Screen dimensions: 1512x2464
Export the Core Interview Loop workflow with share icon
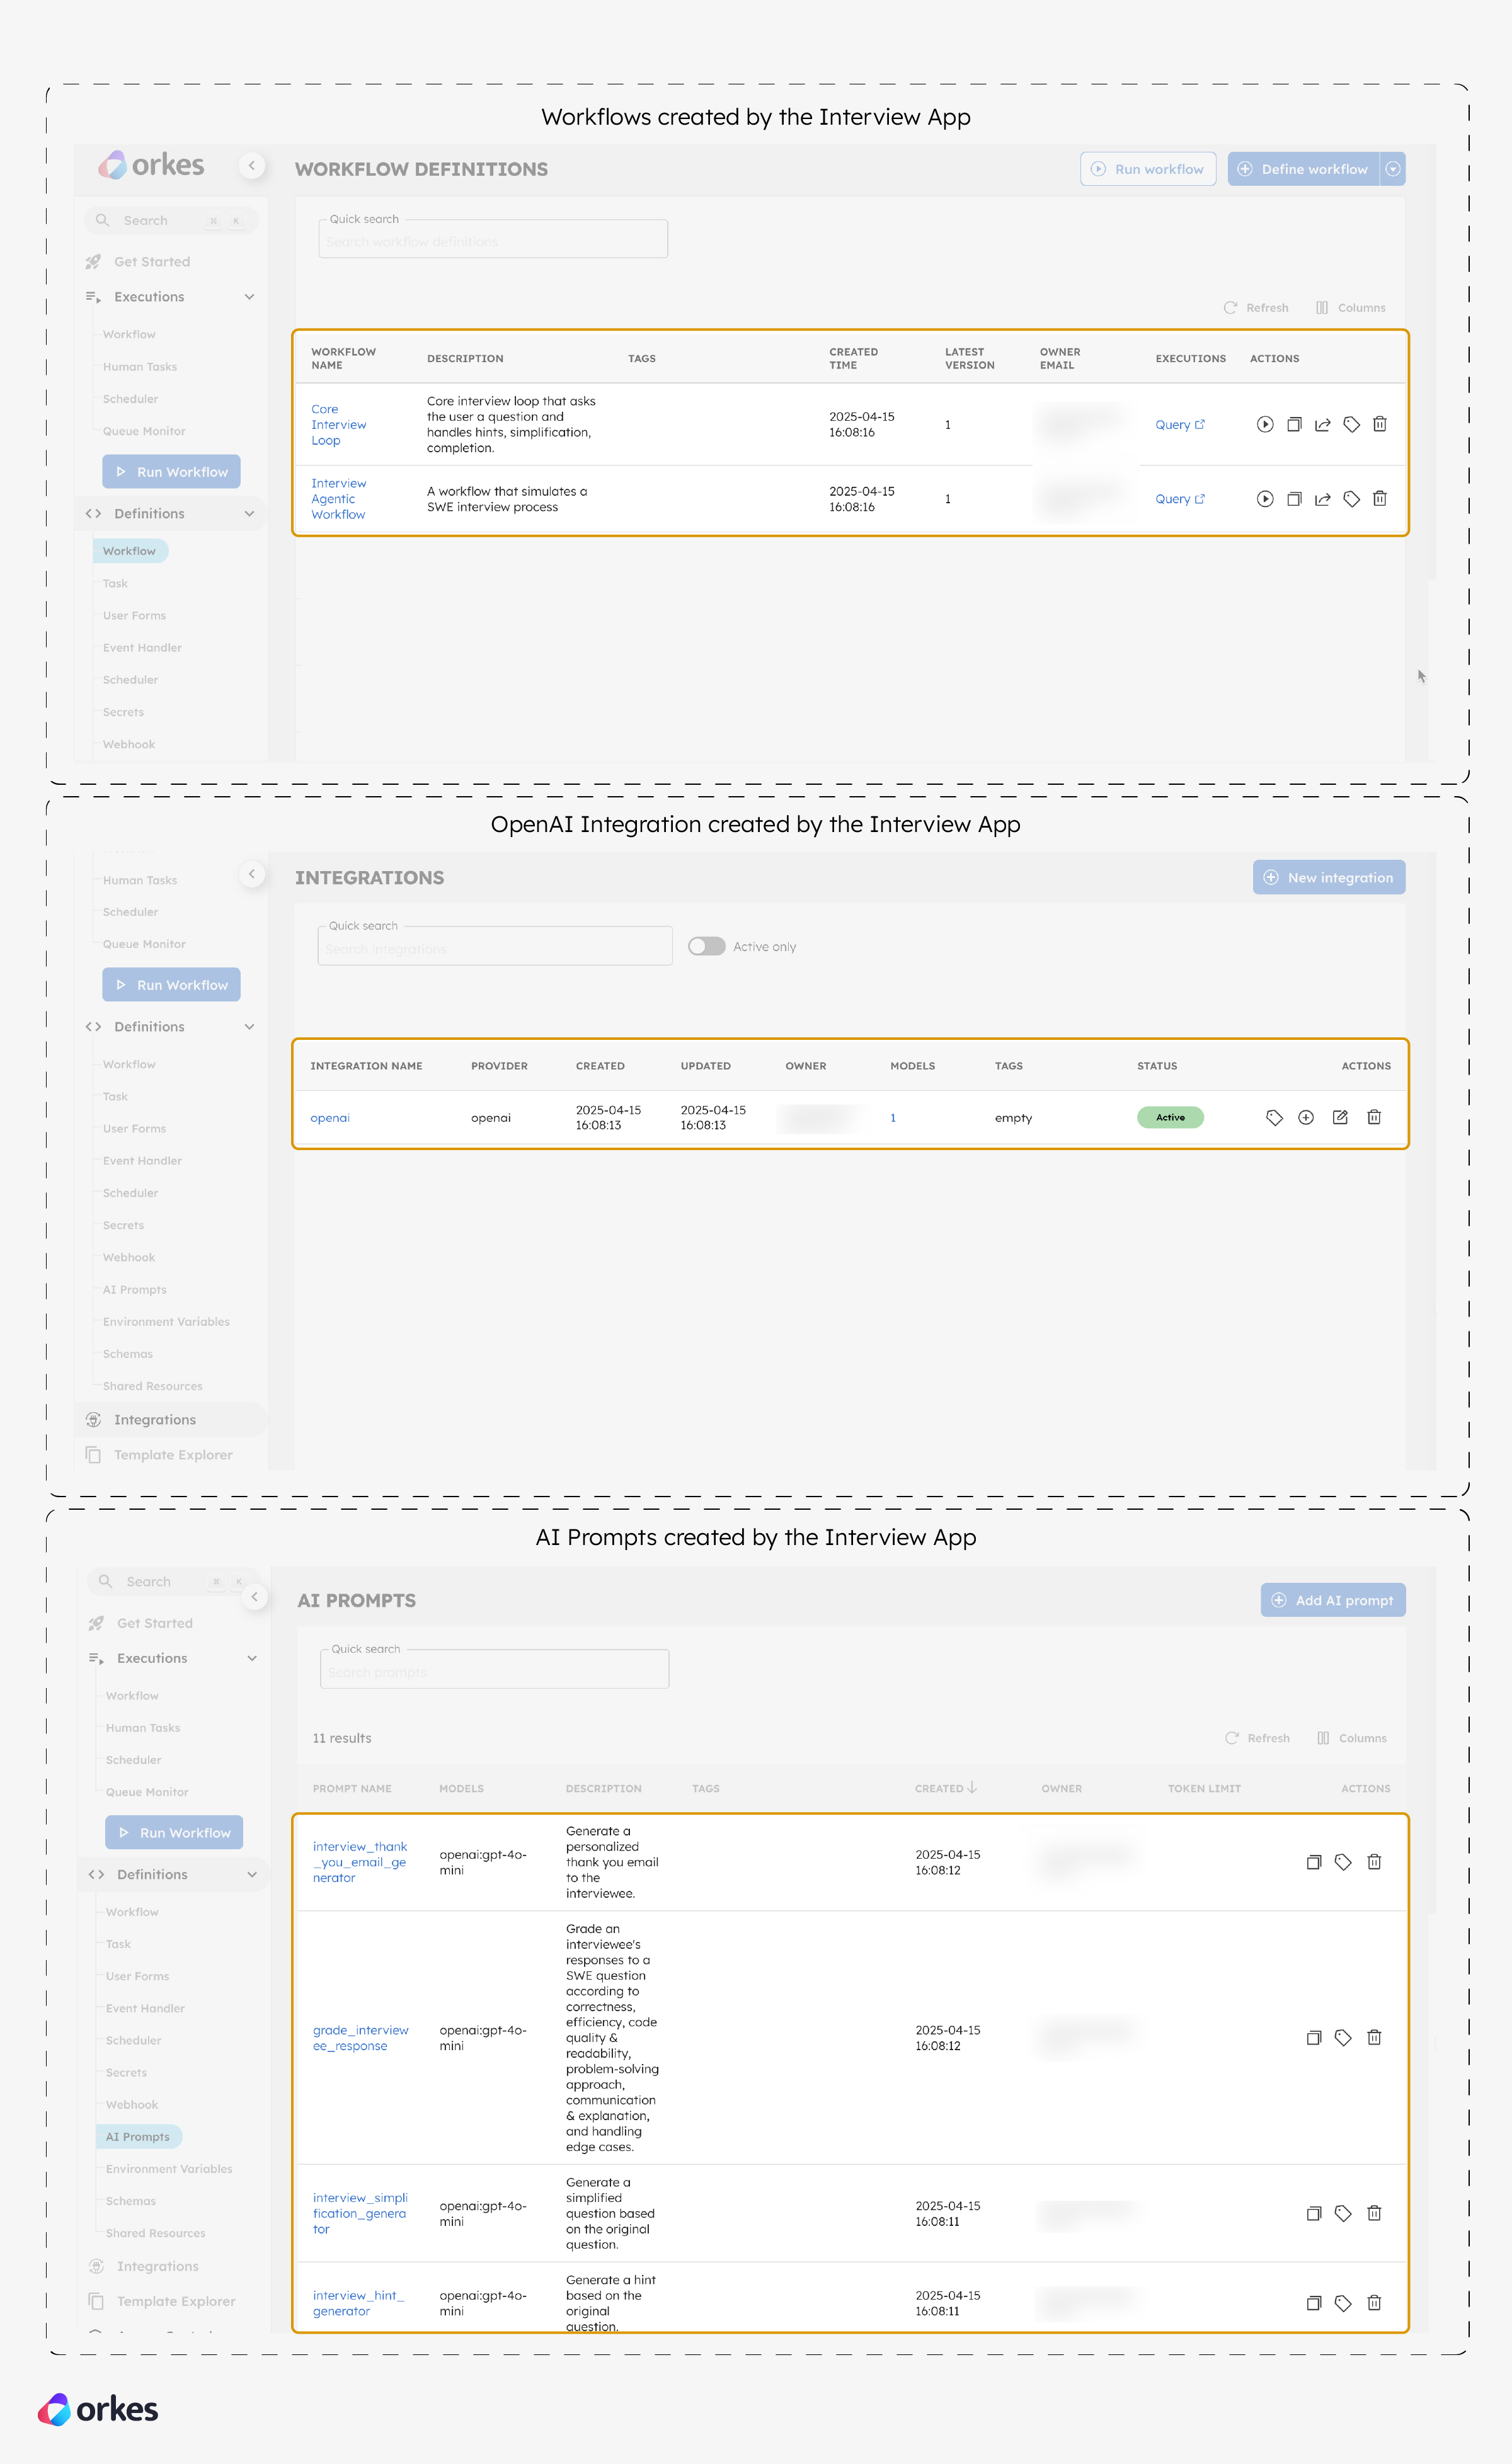[x=1322, y=424]
